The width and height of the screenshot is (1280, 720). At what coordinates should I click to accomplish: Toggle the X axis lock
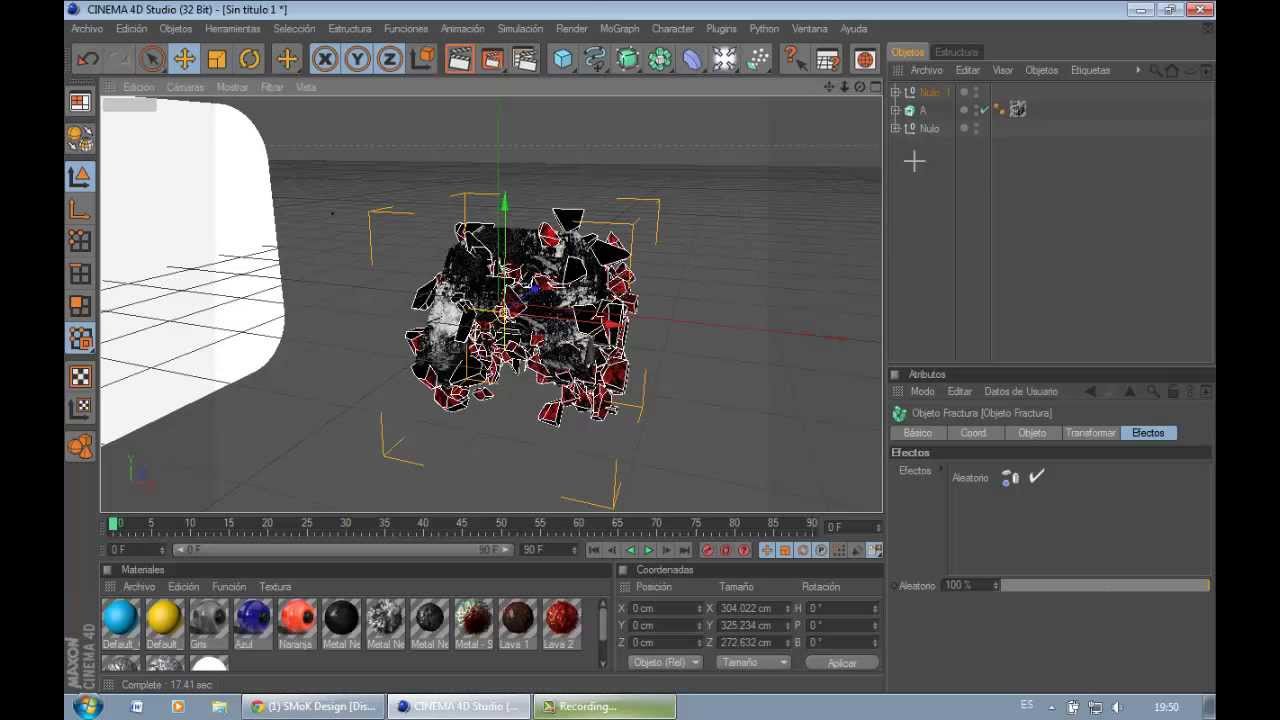point(324,59)
